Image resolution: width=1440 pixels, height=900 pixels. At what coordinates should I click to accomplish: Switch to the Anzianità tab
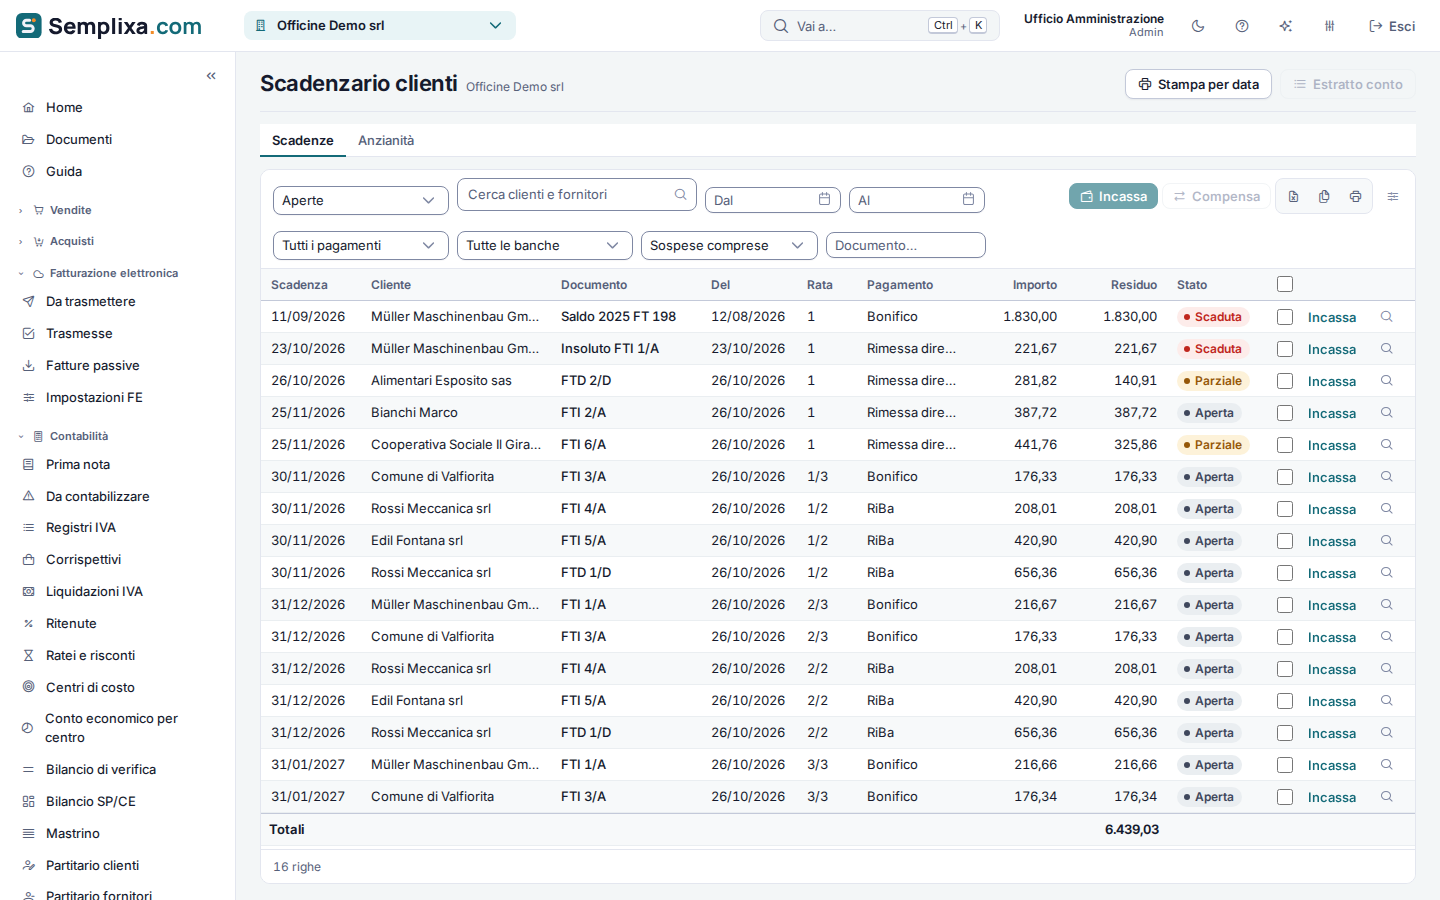coord(386,141)
